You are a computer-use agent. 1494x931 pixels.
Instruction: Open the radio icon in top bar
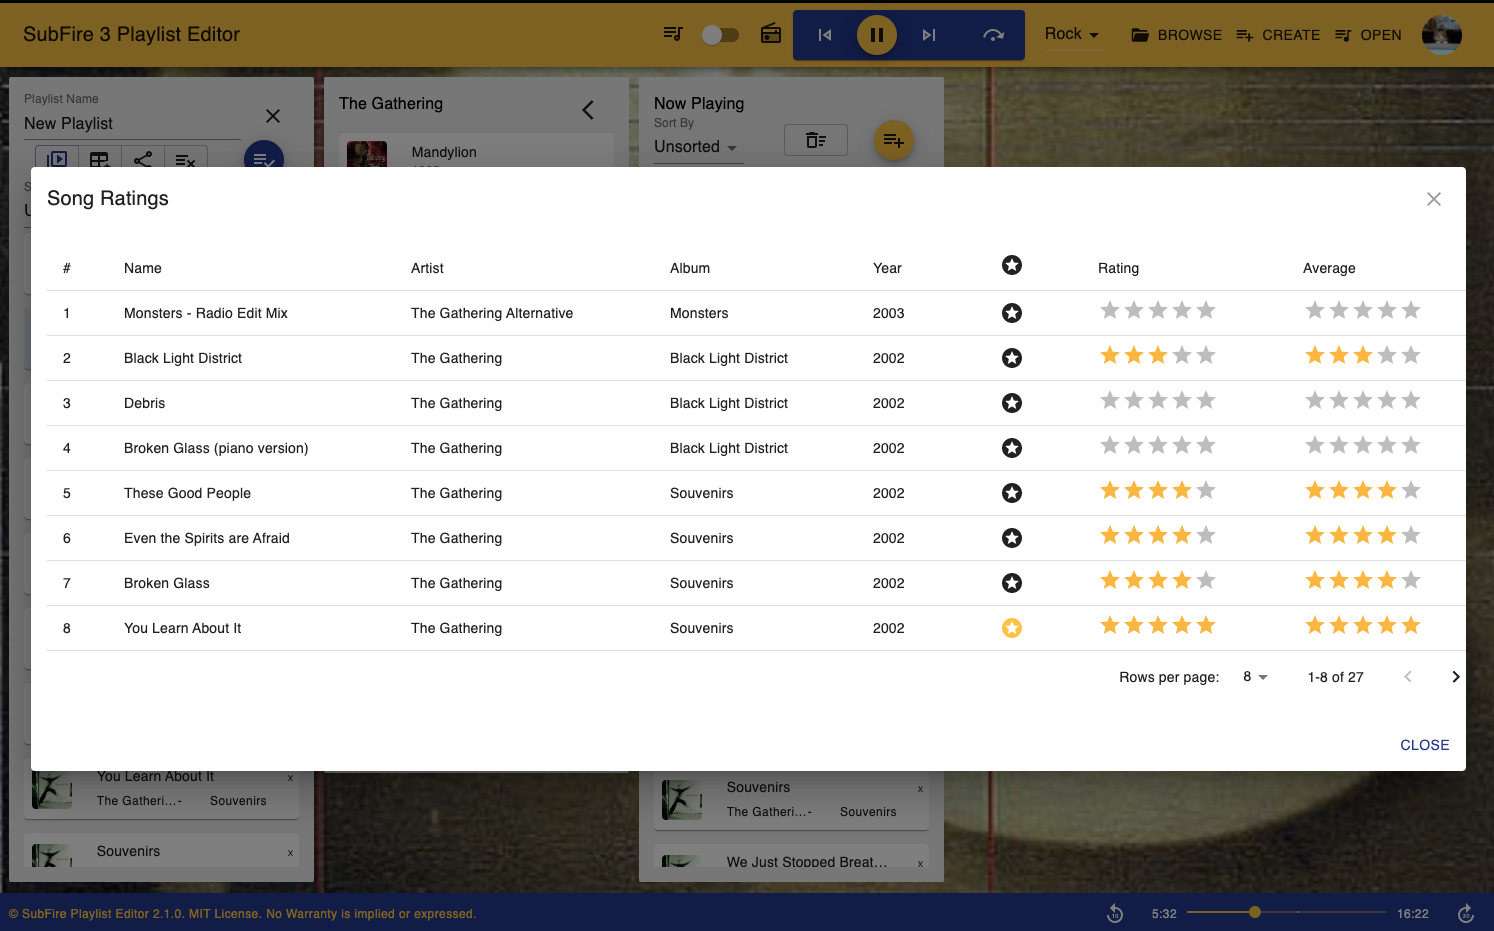(771, 34)
